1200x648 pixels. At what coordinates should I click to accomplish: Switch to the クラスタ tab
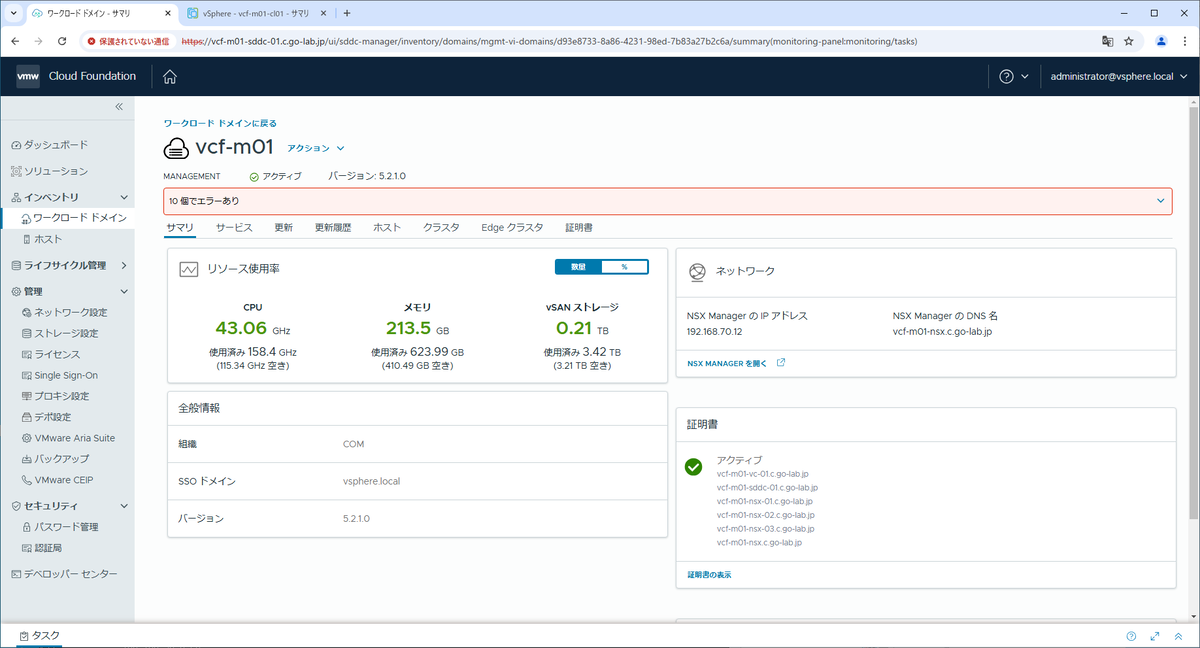tap(441, 228)
